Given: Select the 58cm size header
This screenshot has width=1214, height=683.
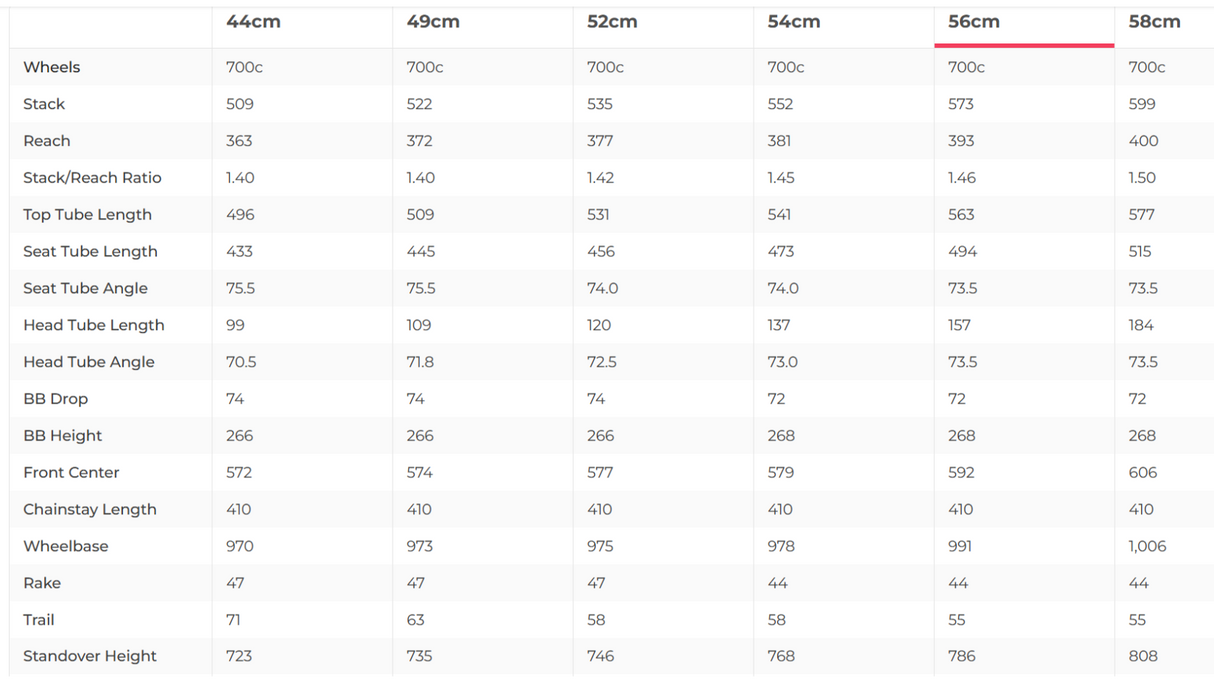Looking at the screenshot, I should pos(1154,22).
